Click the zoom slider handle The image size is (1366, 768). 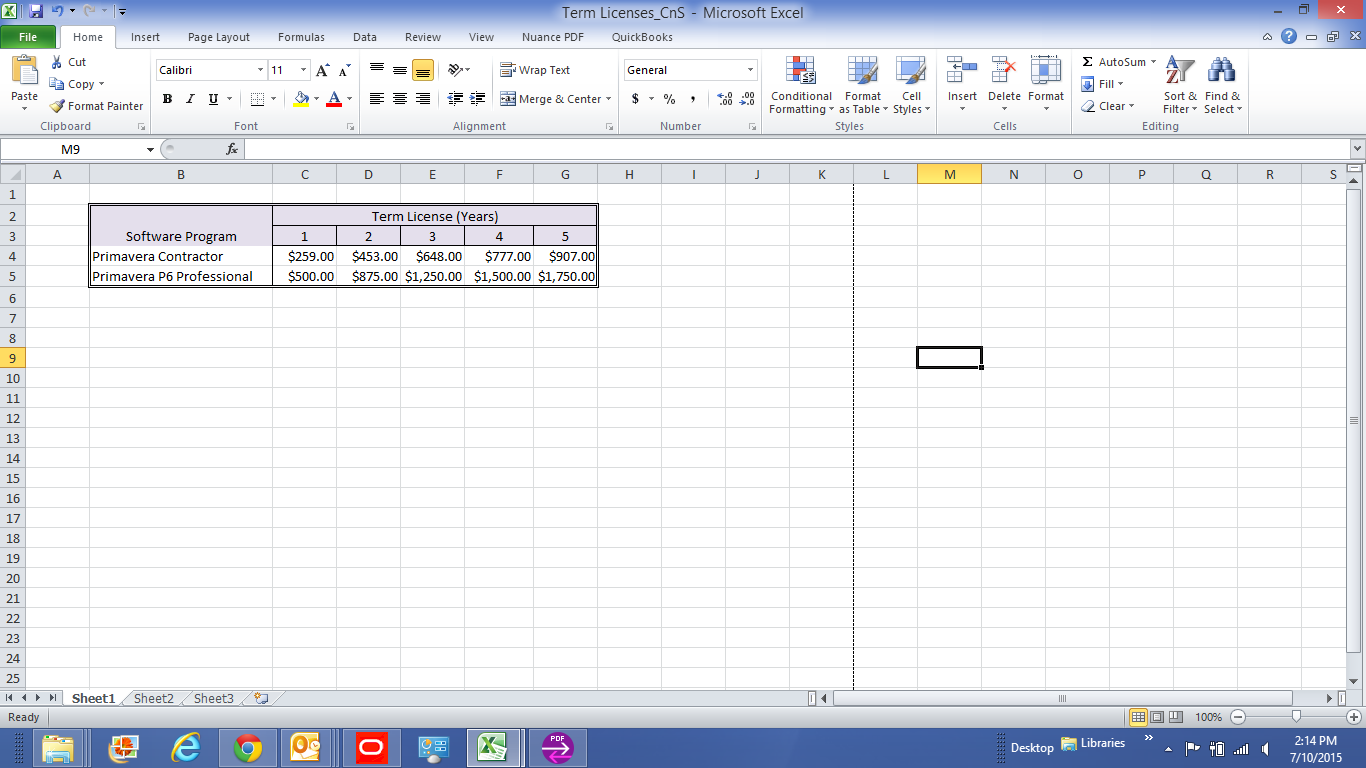click(x=1296, y=717)
